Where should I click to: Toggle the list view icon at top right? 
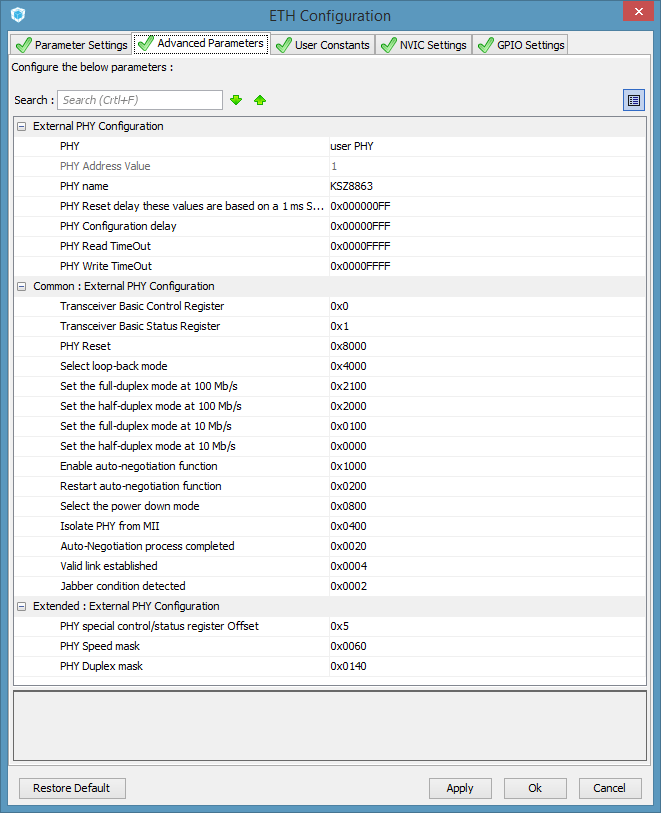tap(634, 100)
